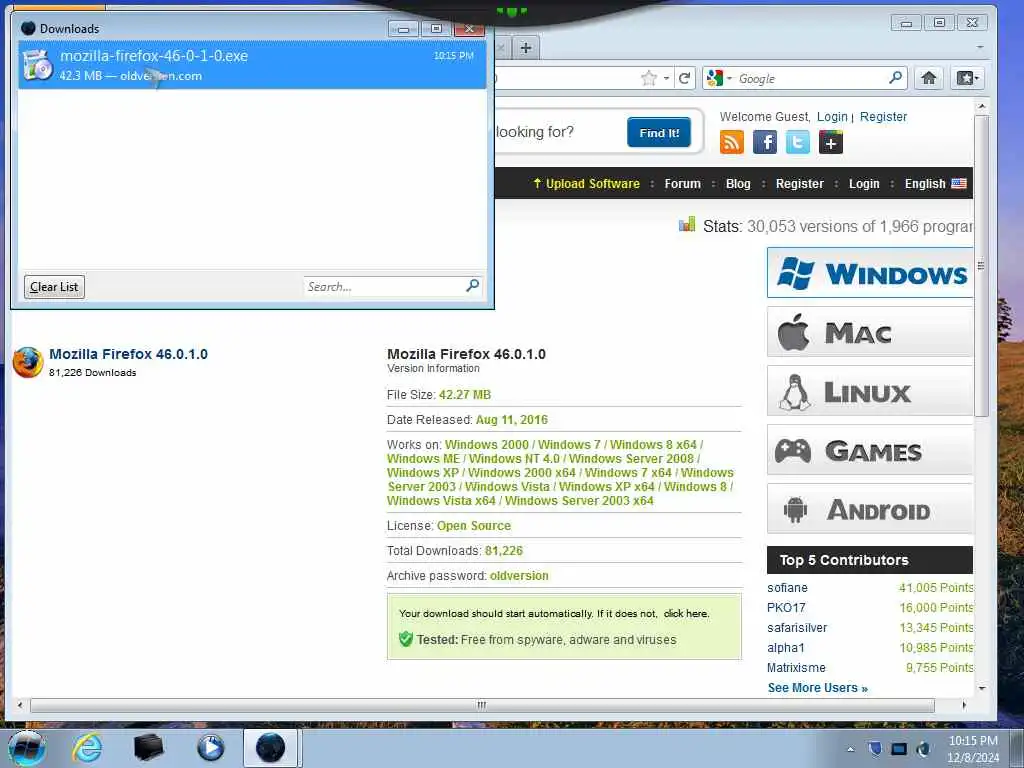The image size is (1024, 768).
Task: Click the Clear List button in Downloads
Action: tap(54, 287)
